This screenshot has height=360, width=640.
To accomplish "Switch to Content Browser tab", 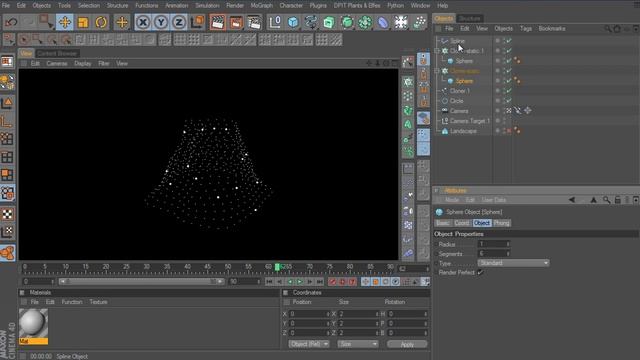I will (x=57, y=53).
